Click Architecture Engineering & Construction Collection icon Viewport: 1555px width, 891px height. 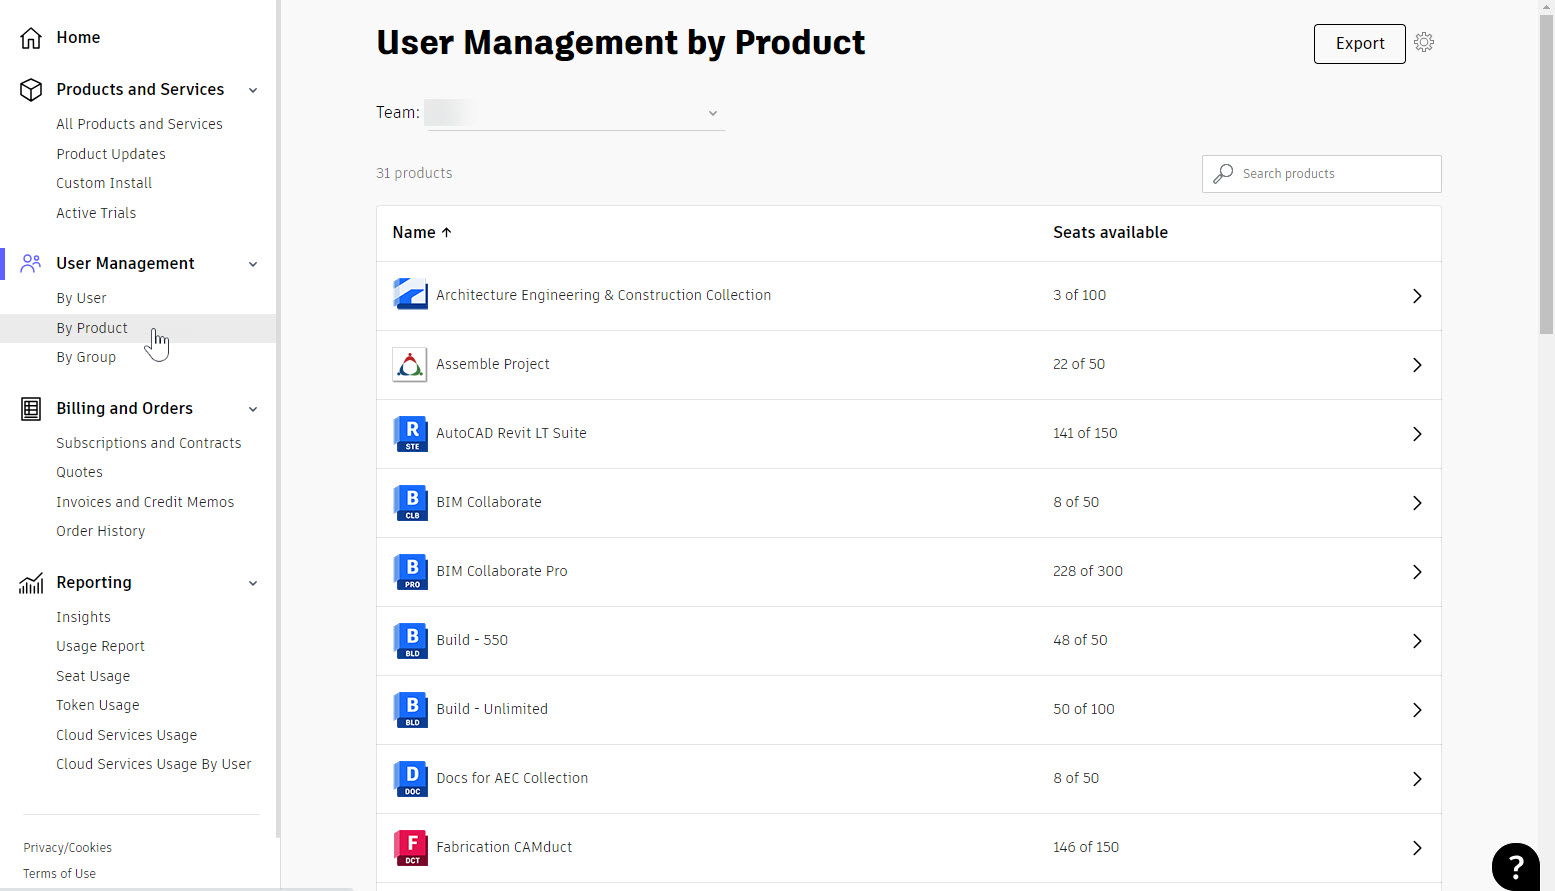410,295
